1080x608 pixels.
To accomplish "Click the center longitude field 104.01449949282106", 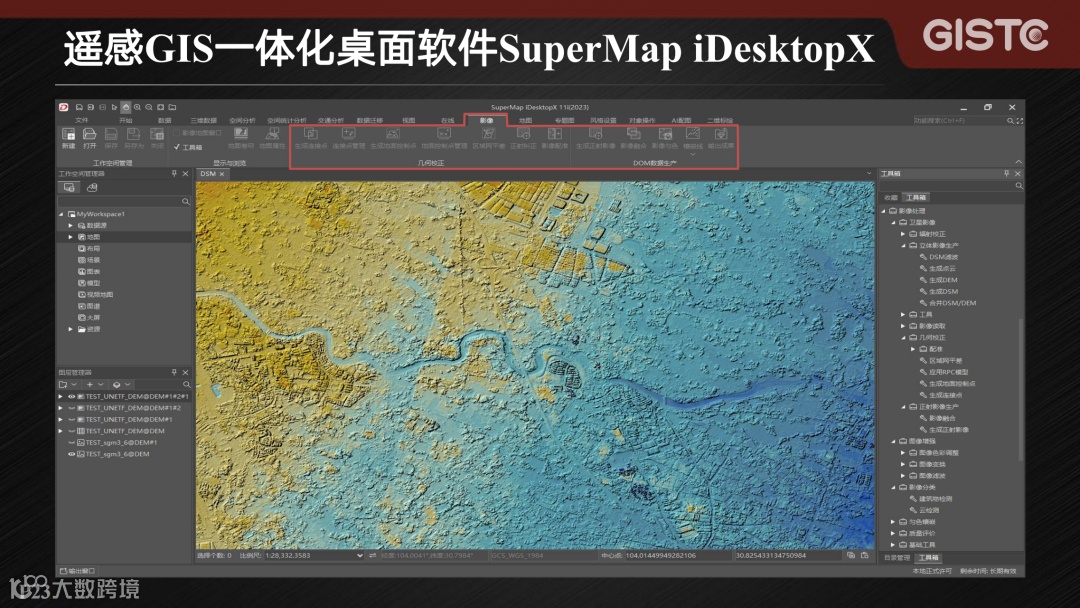I will (676, 555).
